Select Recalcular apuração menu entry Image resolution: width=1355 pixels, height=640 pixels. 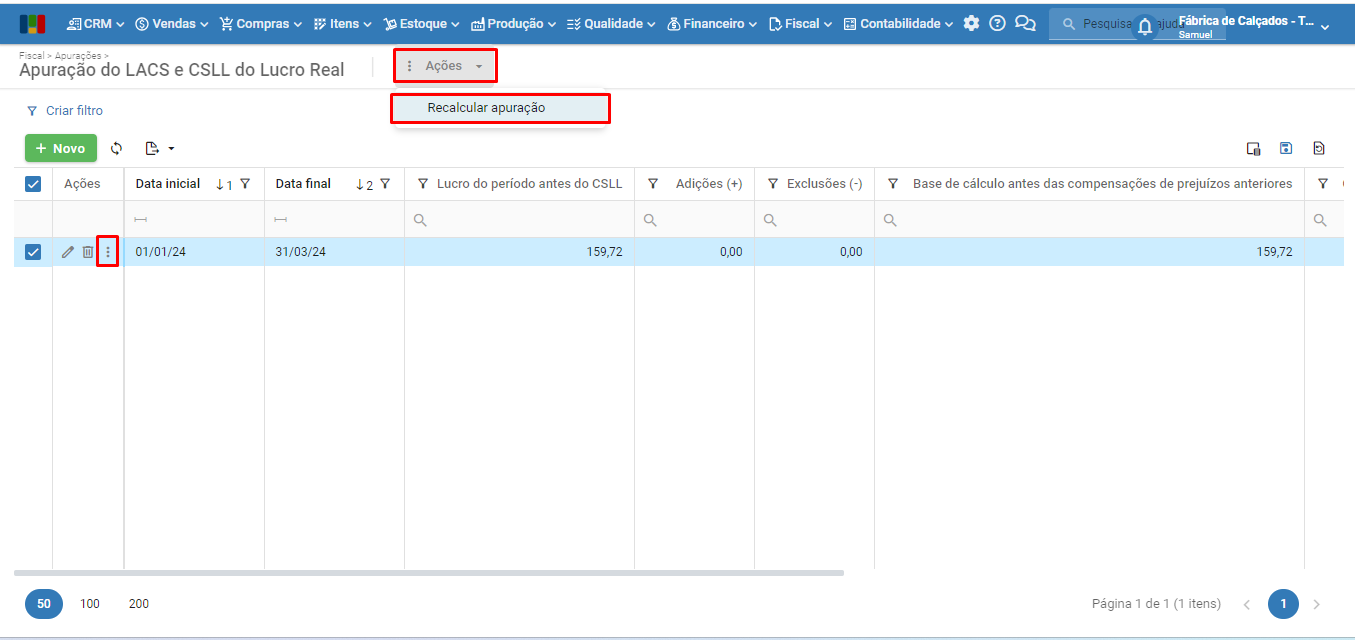500,108
